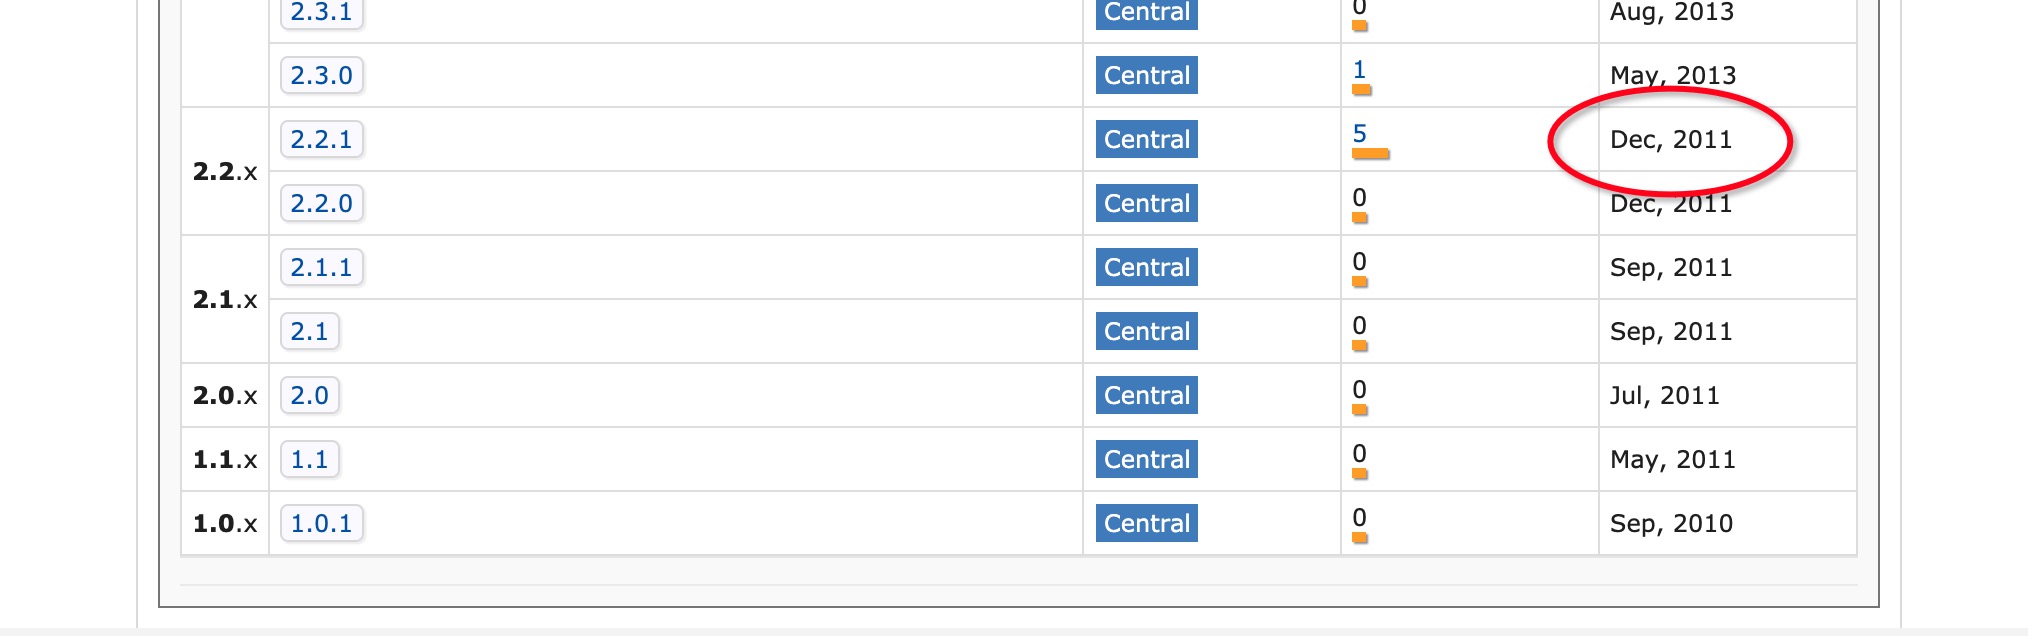Click Central badge in 2.2.0 row
Screen dimensions: 2028x636
point(1146,203)
